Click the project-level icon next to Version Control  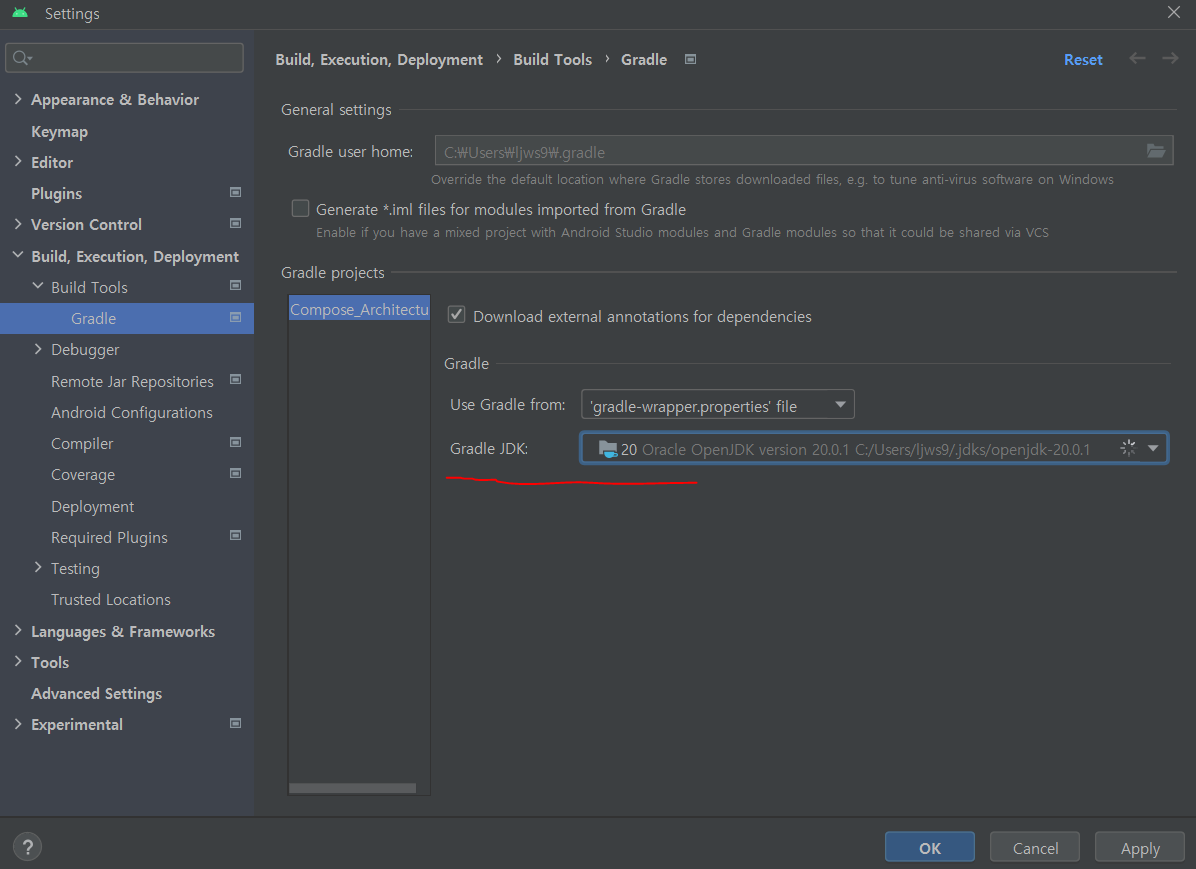236,224
